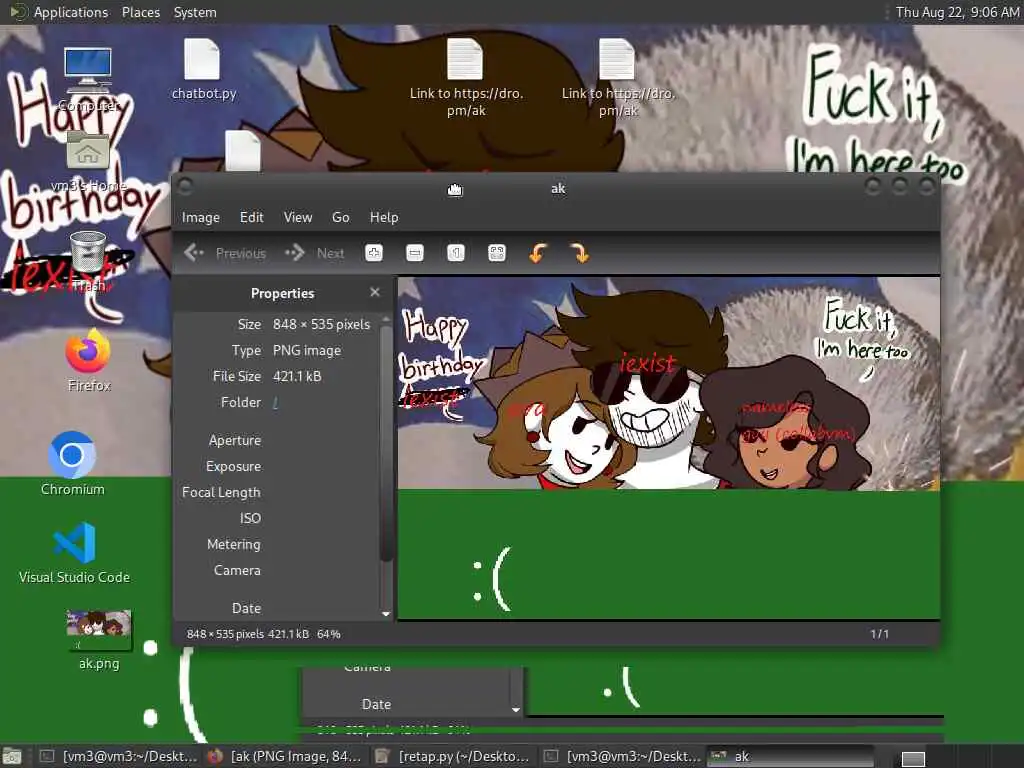
Task: Click the 64% zoom level in statusbar
Action: tap(328, 633)
